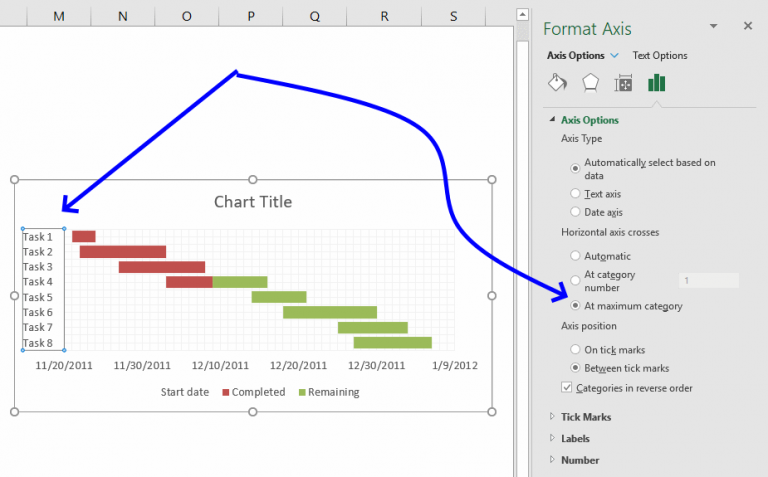Click the Task 3 completed bar

pyautogui.click(x=162, y=267)
